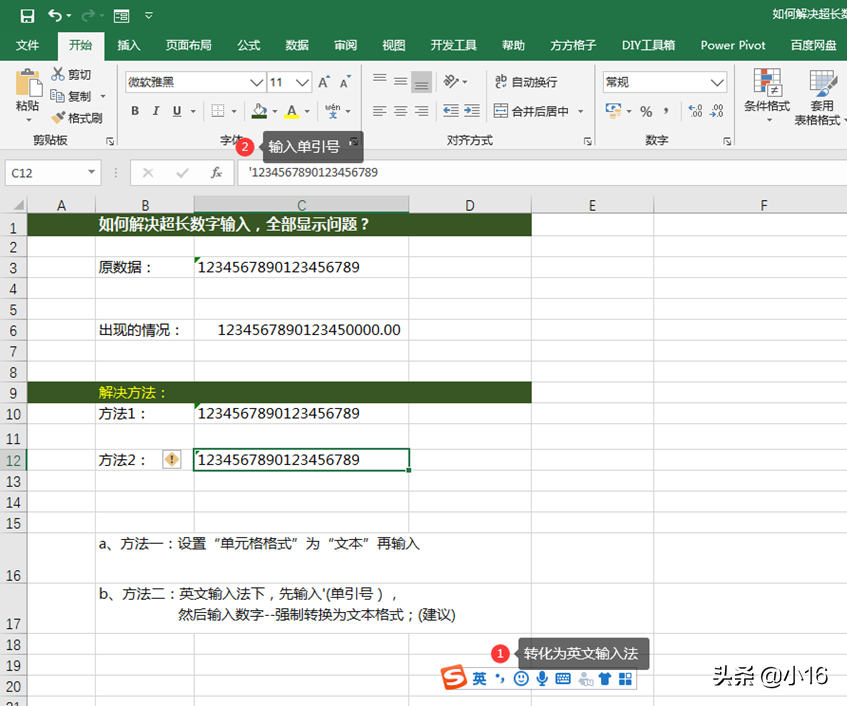The image size is (847, 706).
Task: Click the Save icon in quick access toolbar
Action: pos(27,16)
